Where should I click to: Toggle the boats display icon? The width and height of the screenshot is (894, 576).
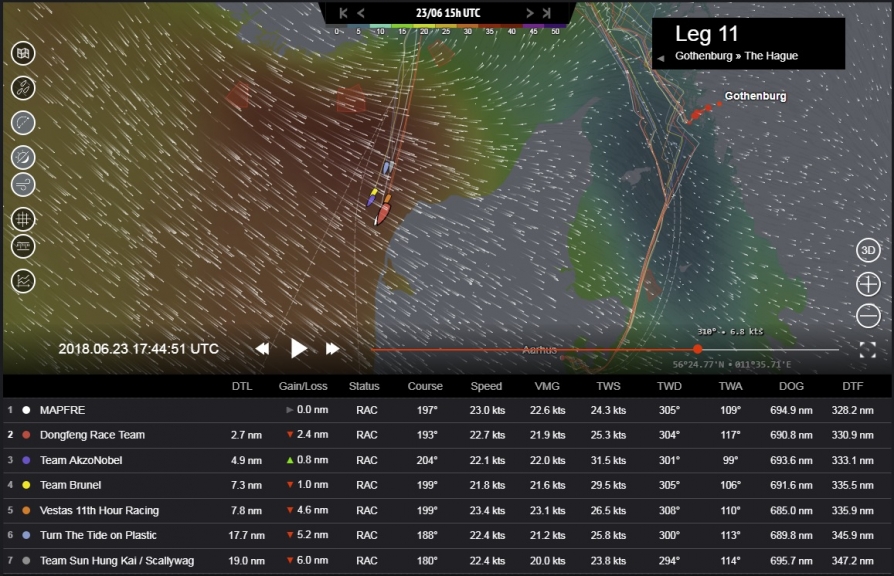[23, 88]
